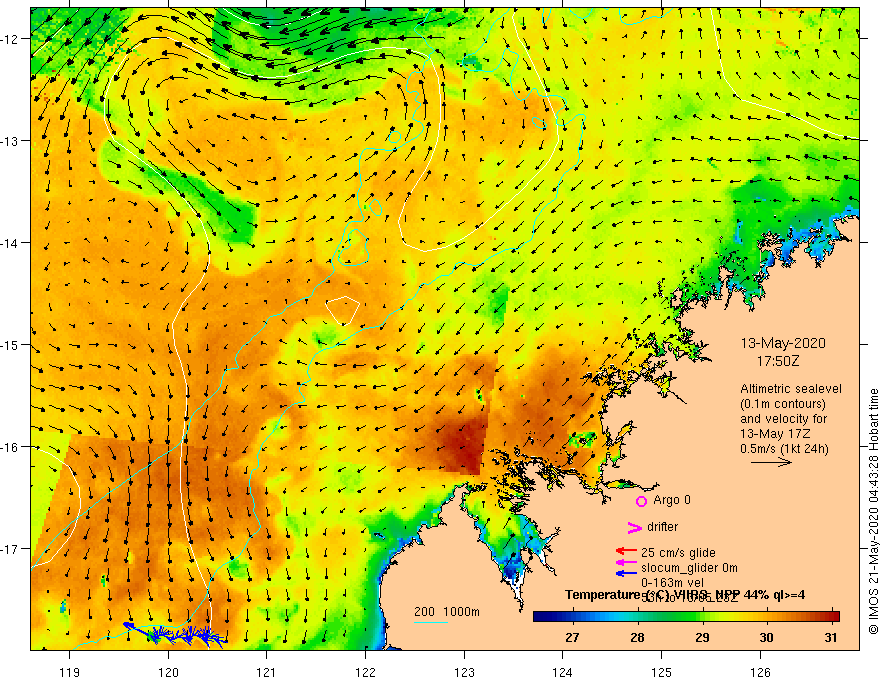The width and height of the screenshot is (880, 680).
Task: Click colorbar tick label 29
Action: (702, 637)
